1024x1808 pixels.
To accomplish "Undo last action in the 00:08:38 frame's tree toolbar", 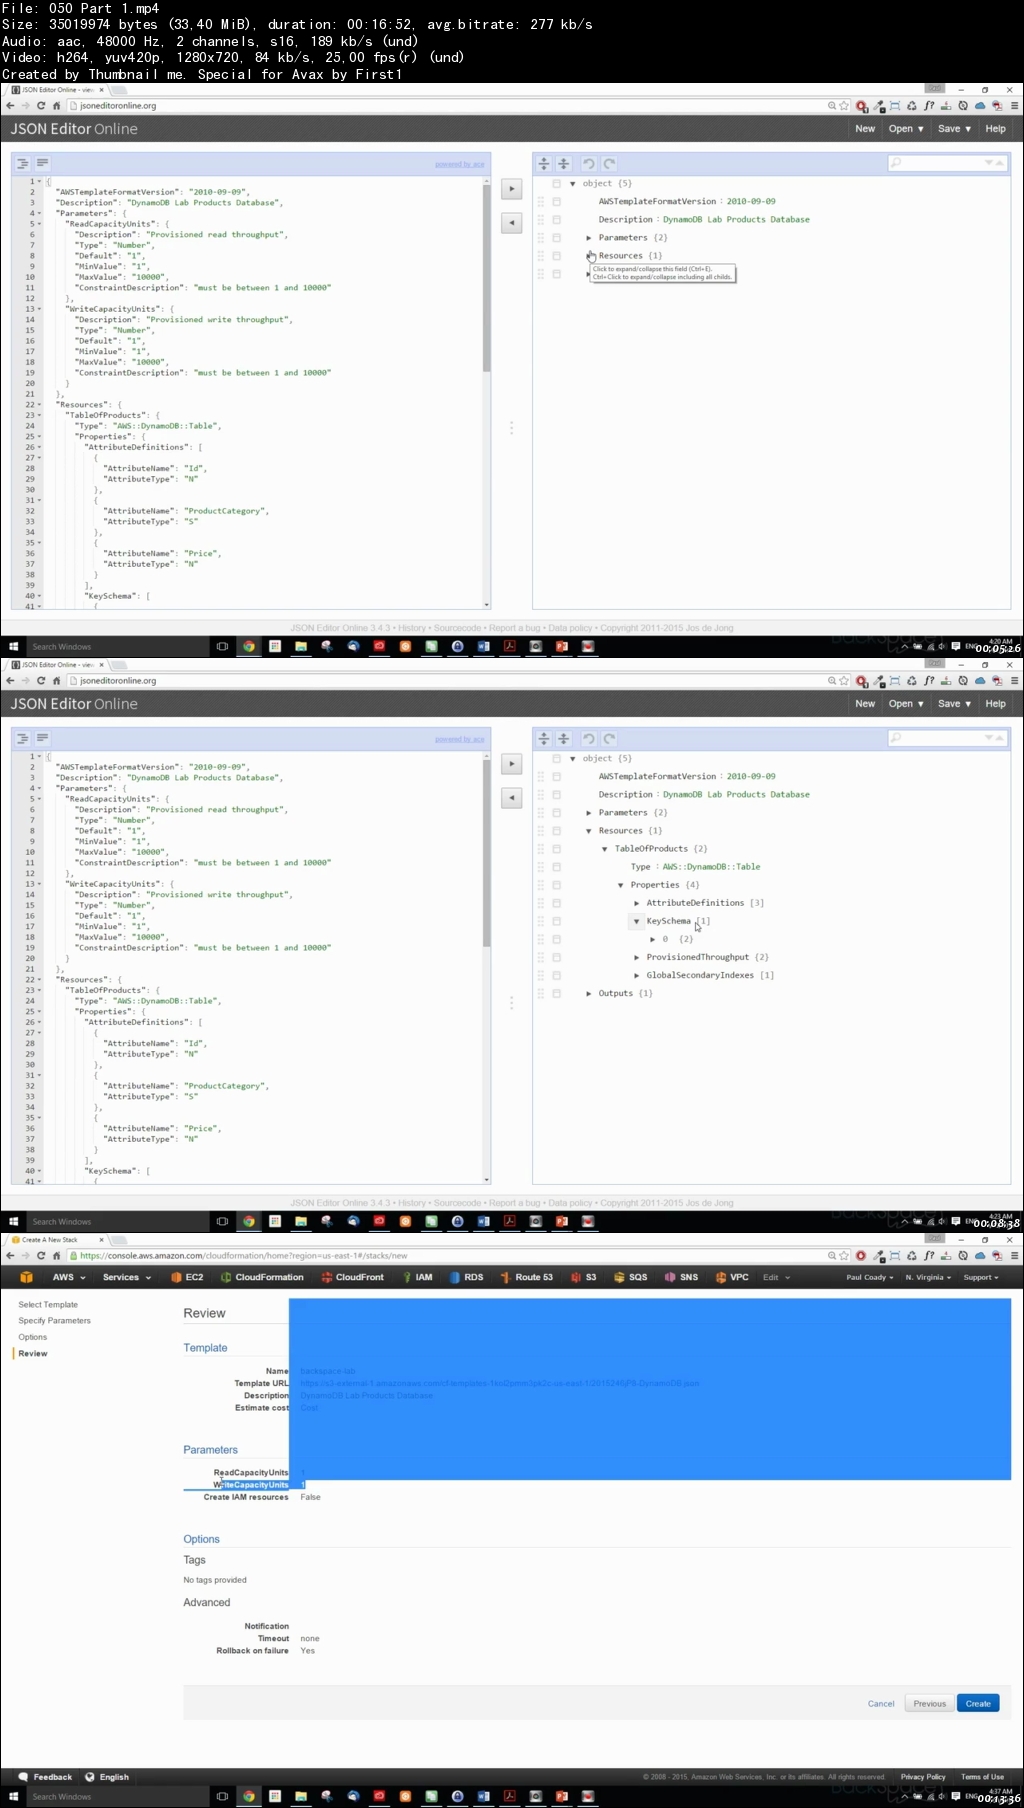I will [x=589, y=738].
